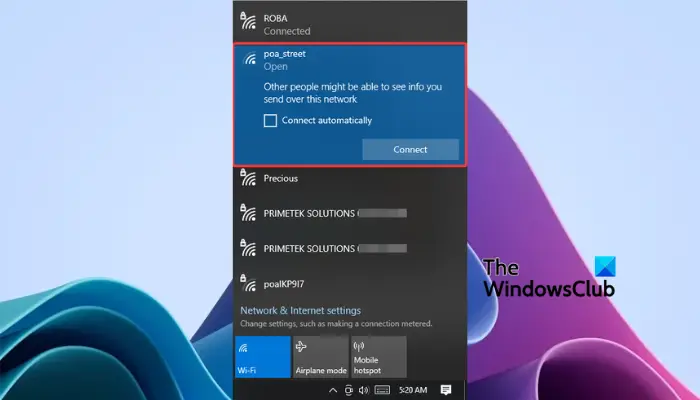This screenshot has width=700, height=400.
Task: Select the Precious Wi-Fi network
Action: 350,179
